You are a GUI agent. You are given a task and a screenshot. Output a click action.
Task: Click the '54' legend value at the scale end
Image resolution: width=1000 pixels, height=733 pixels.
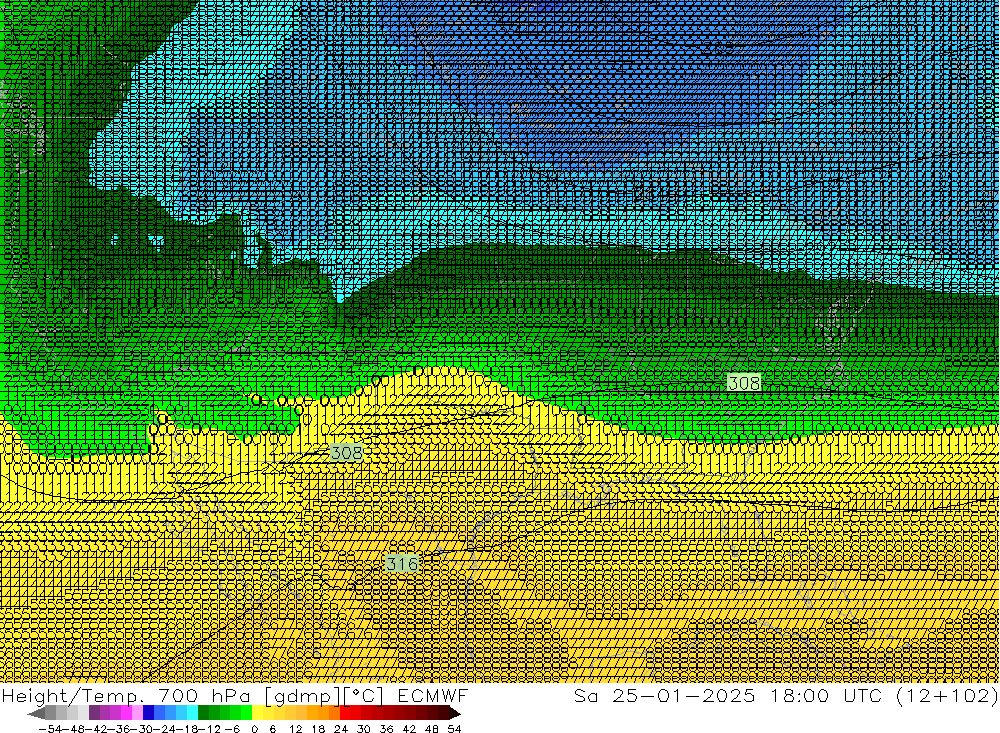coord(454,729)
